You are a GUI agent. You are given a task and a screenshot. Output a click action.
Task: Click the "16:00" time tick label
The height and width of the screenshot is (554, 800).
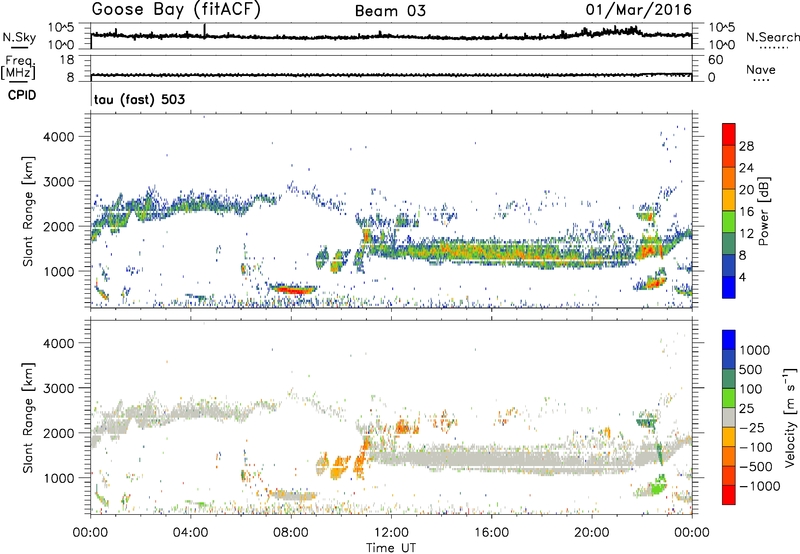(491, 533)
